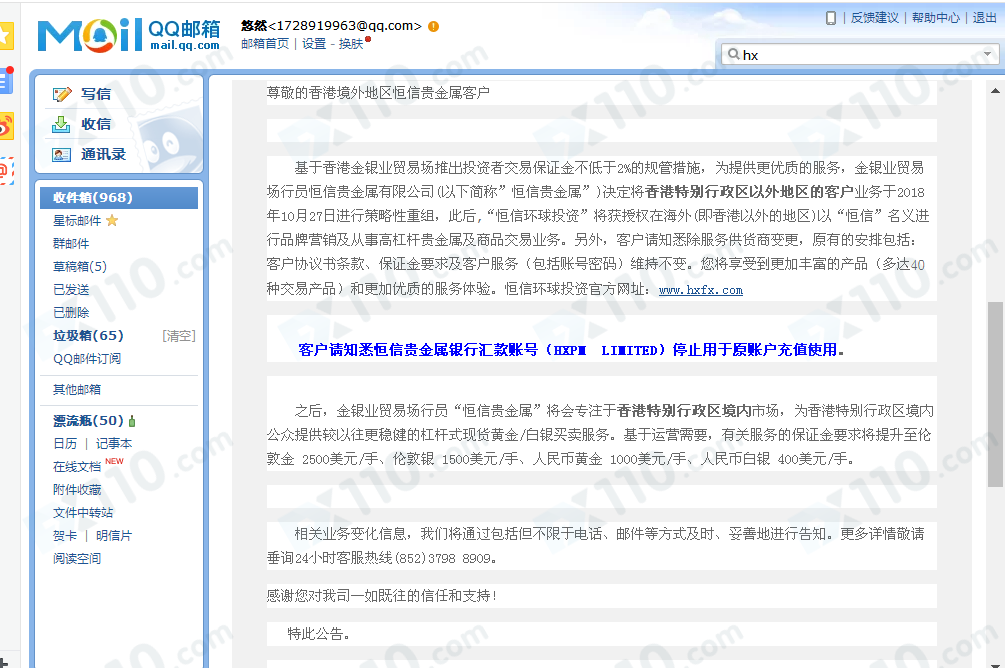
Task: Click 特此公告。 text line
Action: pyautogui.click(x=319, y=634)
